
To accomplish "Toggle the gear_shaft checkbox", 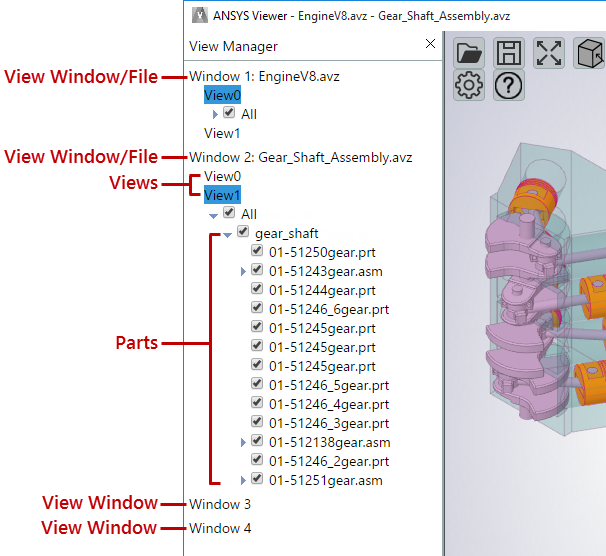I will pos(243,232).
